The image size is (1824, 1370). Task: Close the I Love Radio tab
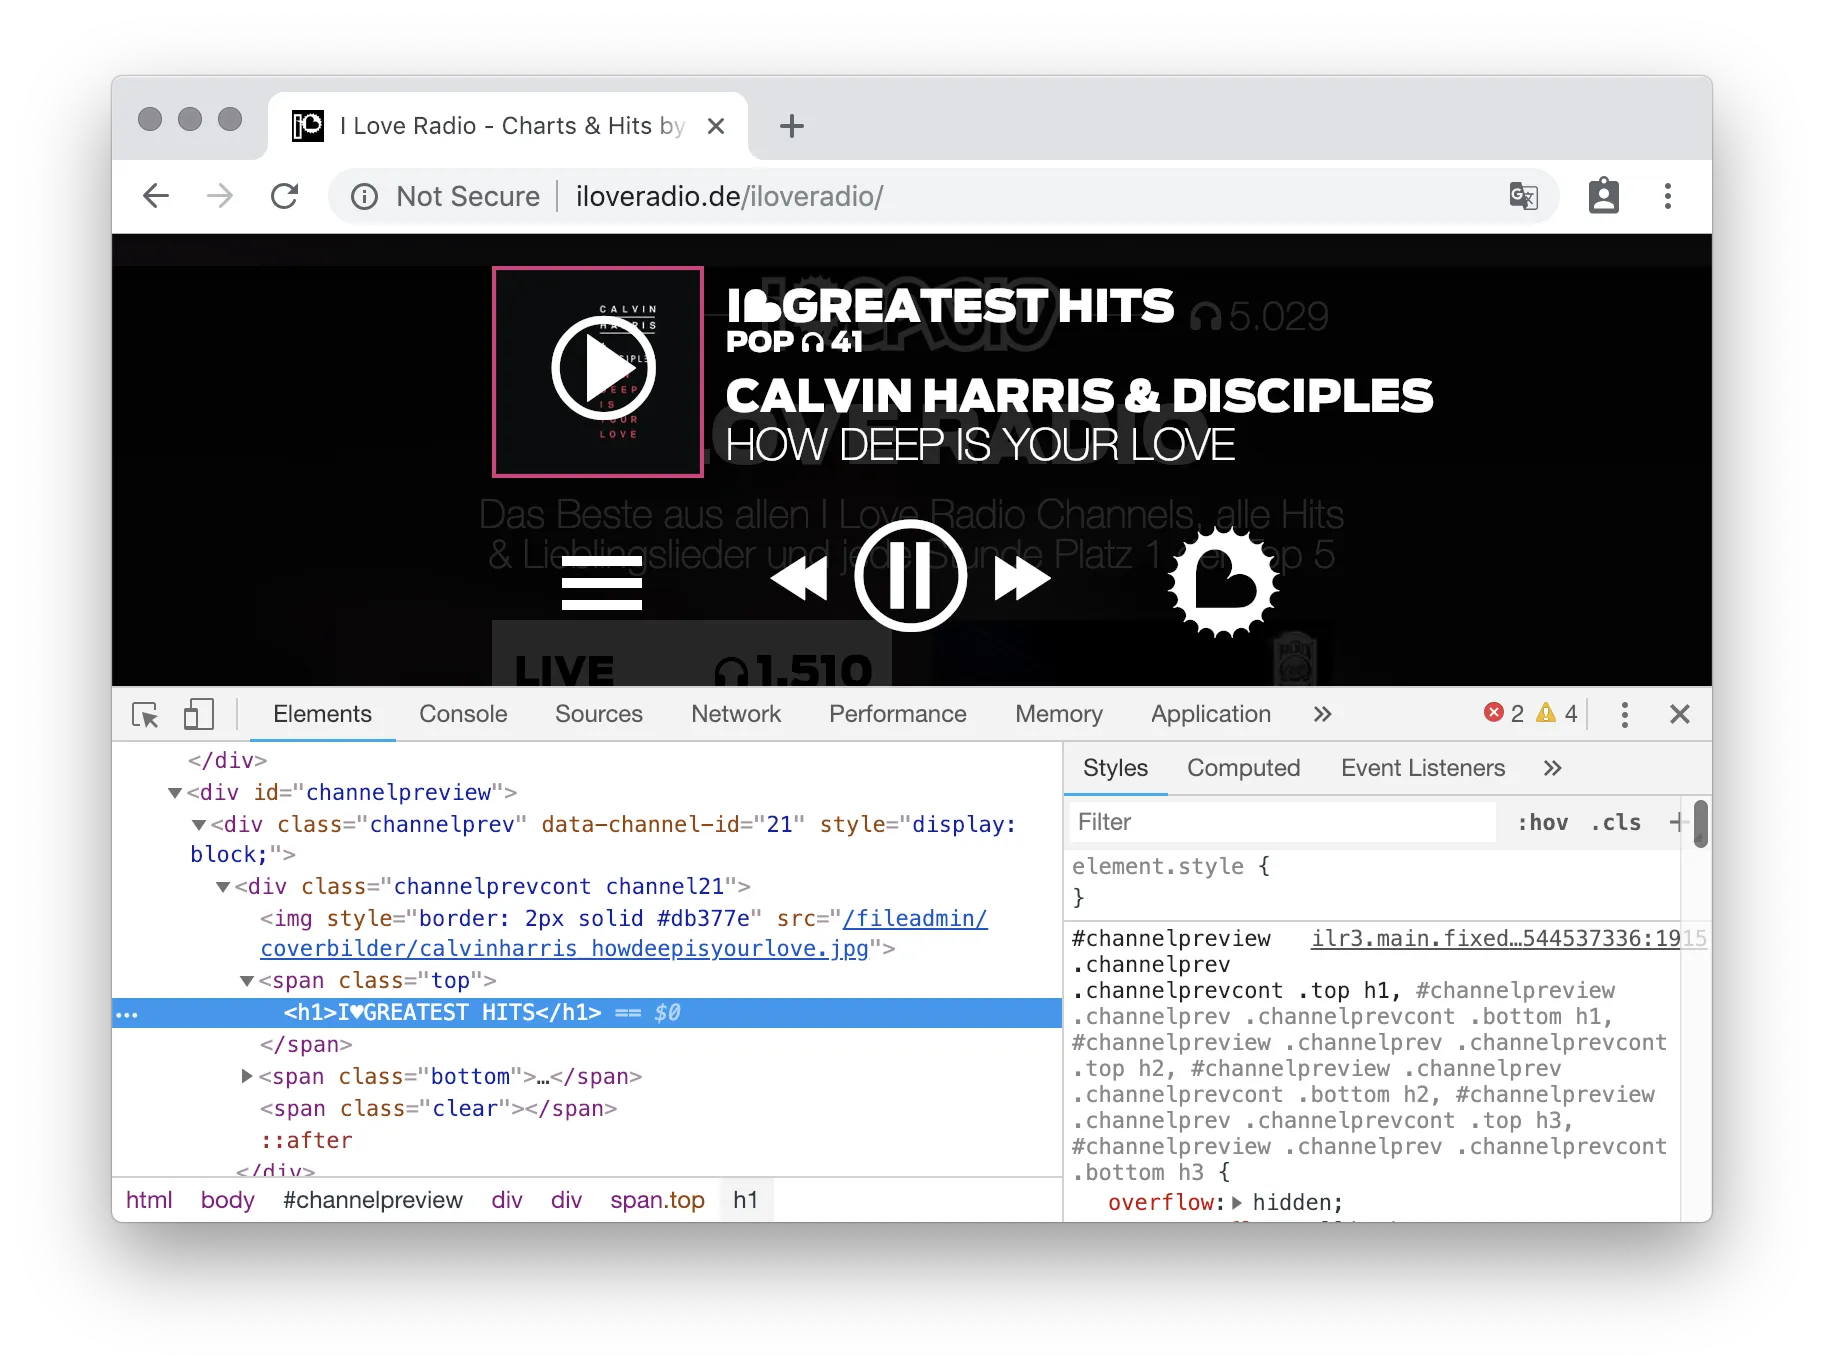[x=716, y=126]
